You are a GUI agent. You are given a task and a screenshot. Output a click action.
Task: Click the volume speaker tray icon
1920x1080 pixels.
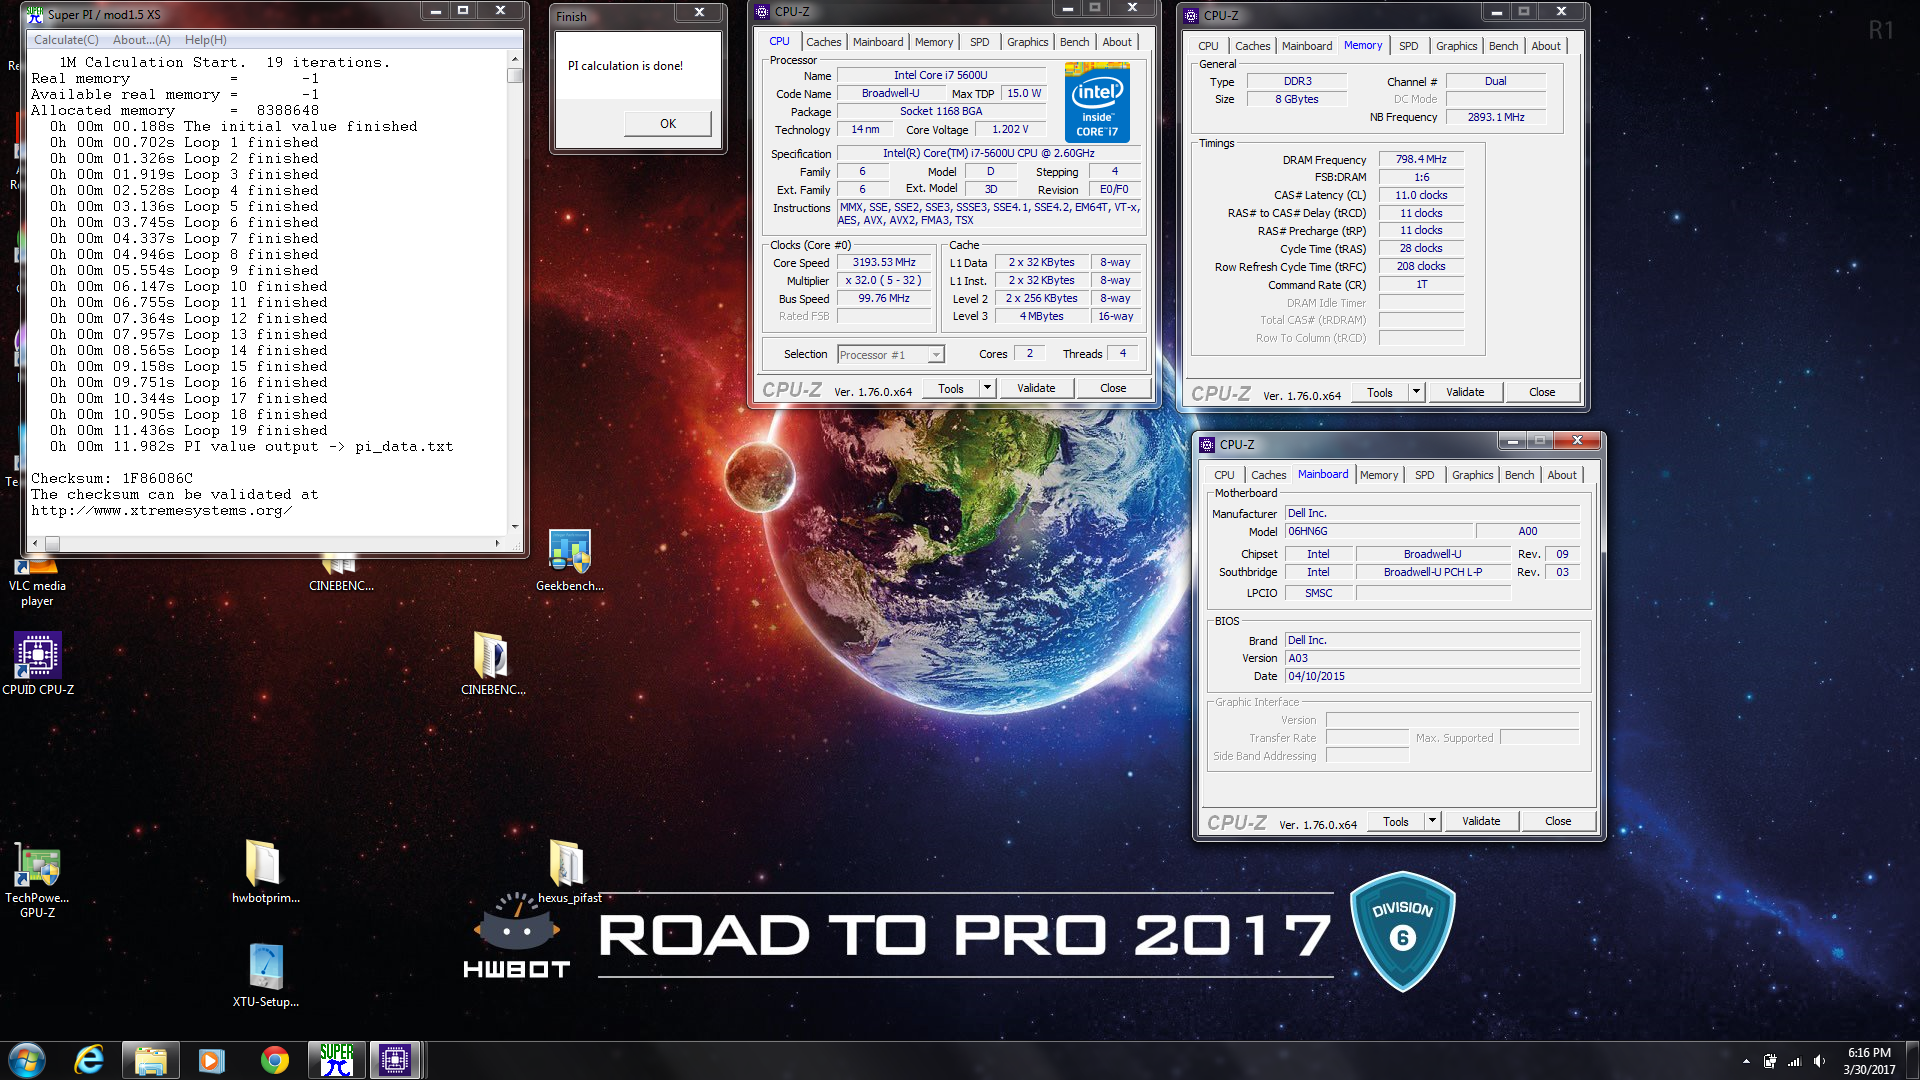coord(1819,1061)
